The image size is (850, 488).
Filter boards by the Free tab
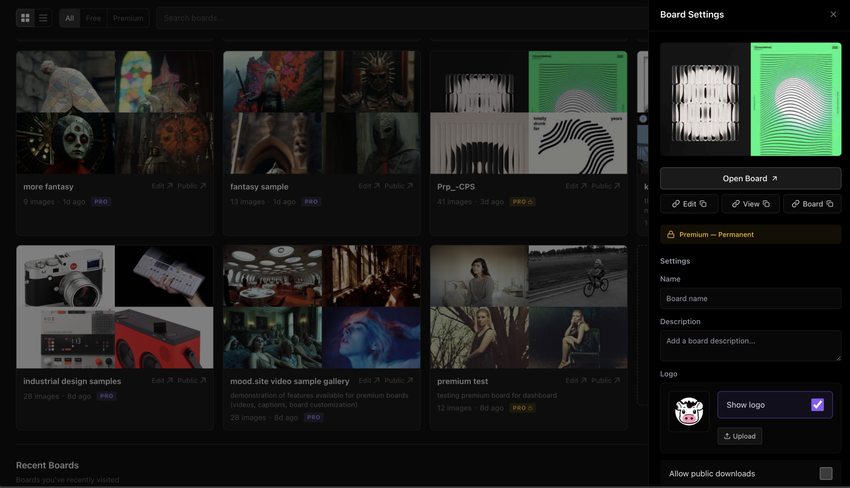coord(93,18)
